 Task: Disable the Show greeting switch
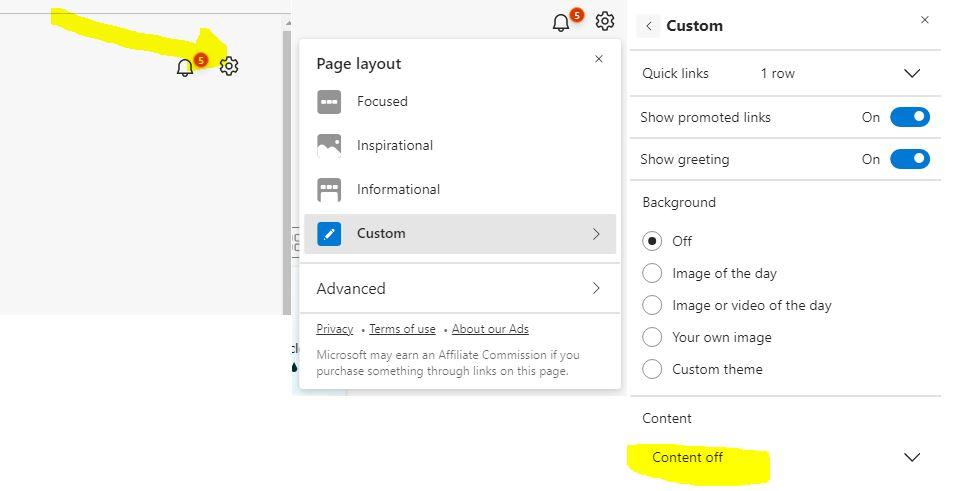click(909, 159)
